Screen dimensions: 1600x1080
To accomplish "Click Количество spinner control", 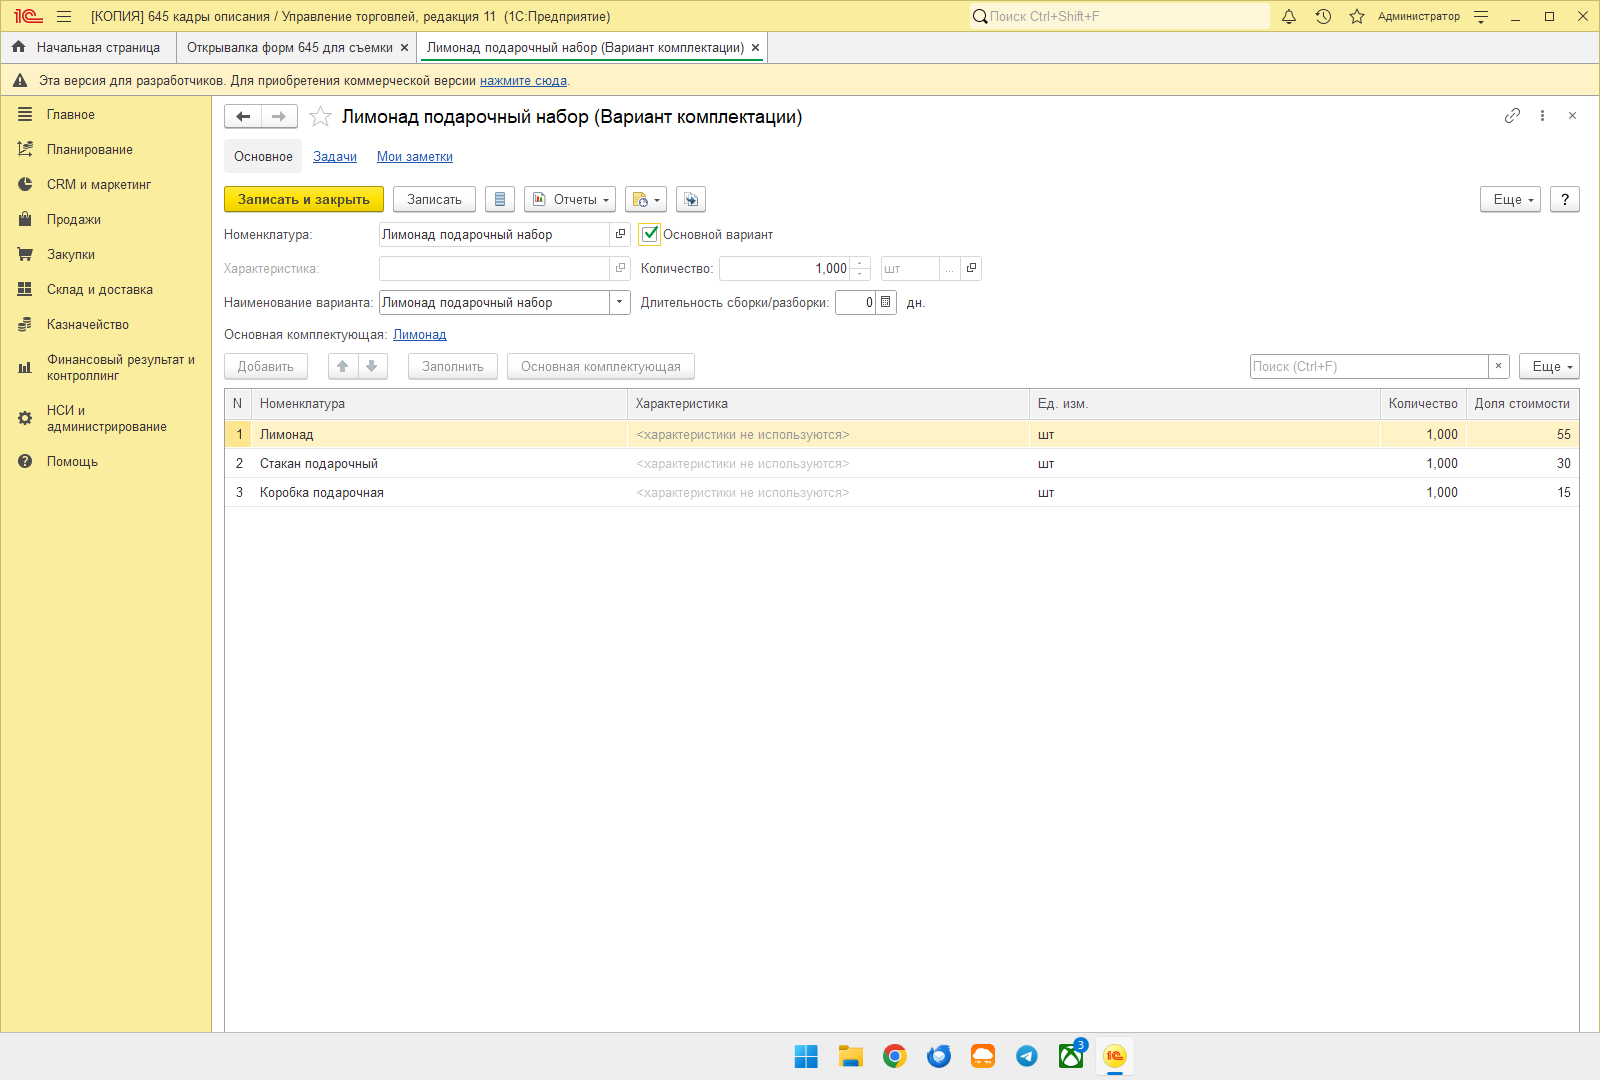I will coord(860,268).
